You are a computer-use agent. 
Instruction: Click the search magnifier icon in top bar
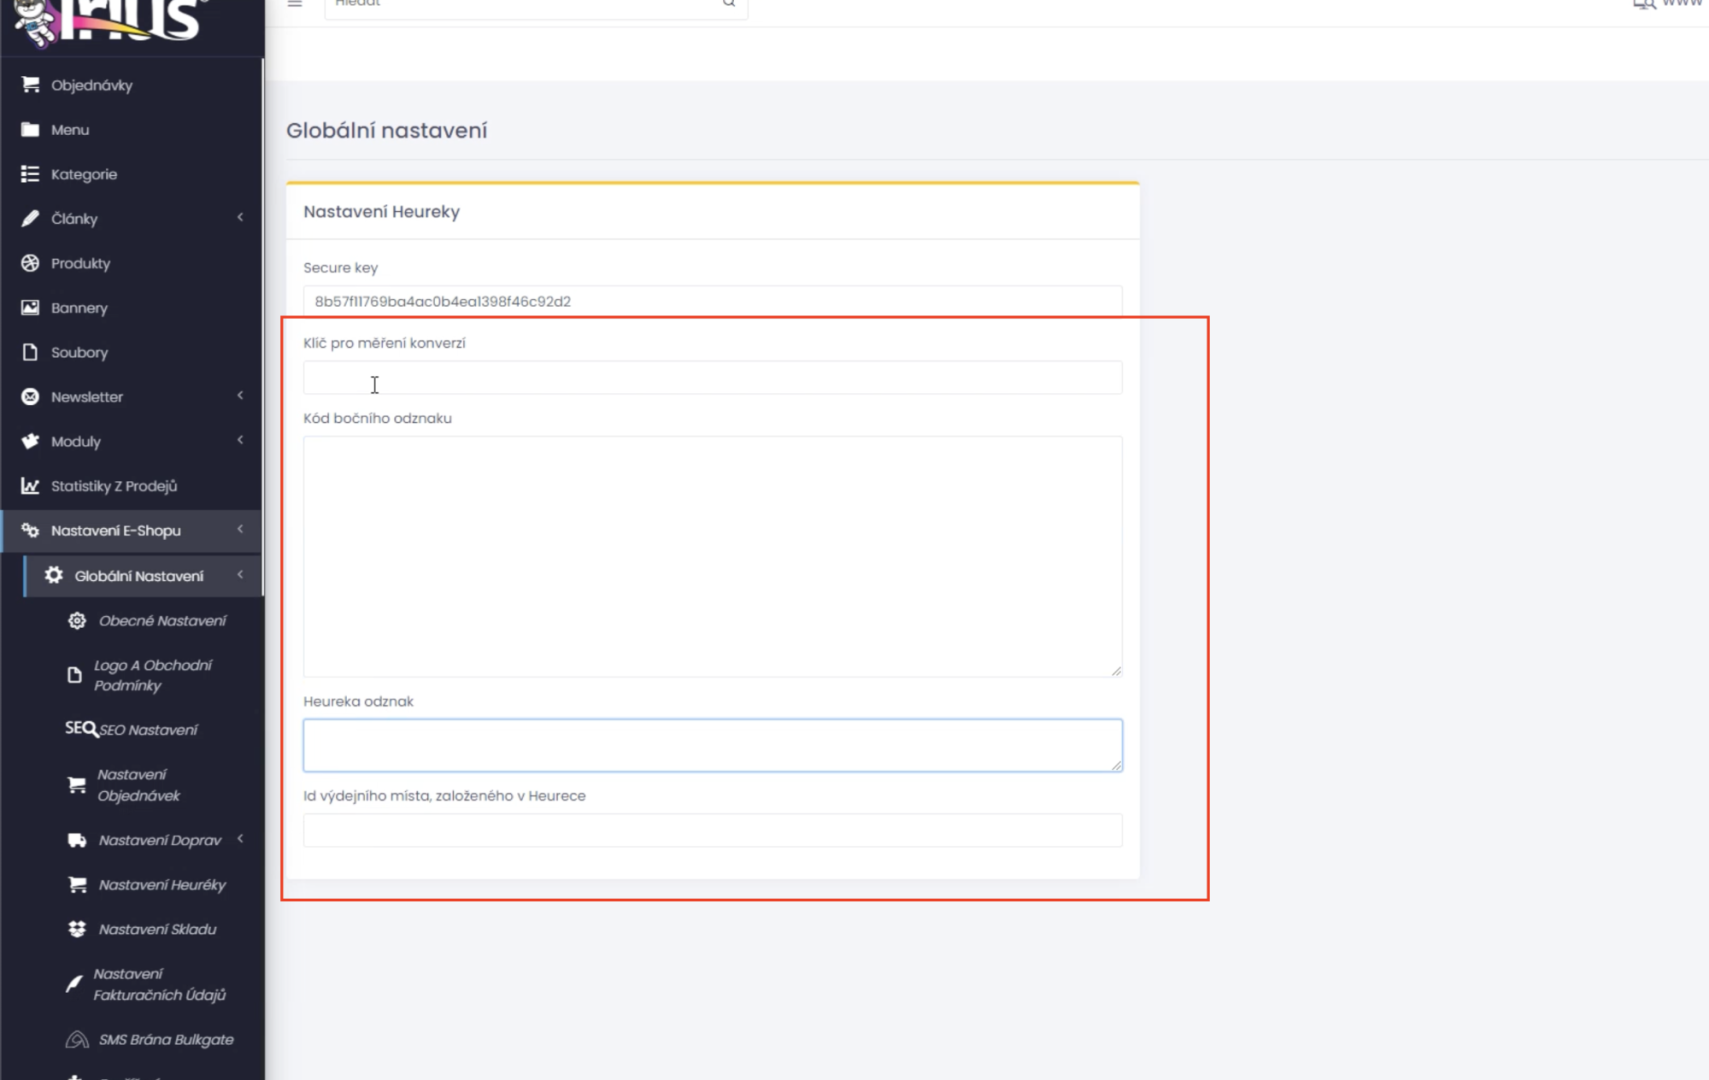[729, 3]
